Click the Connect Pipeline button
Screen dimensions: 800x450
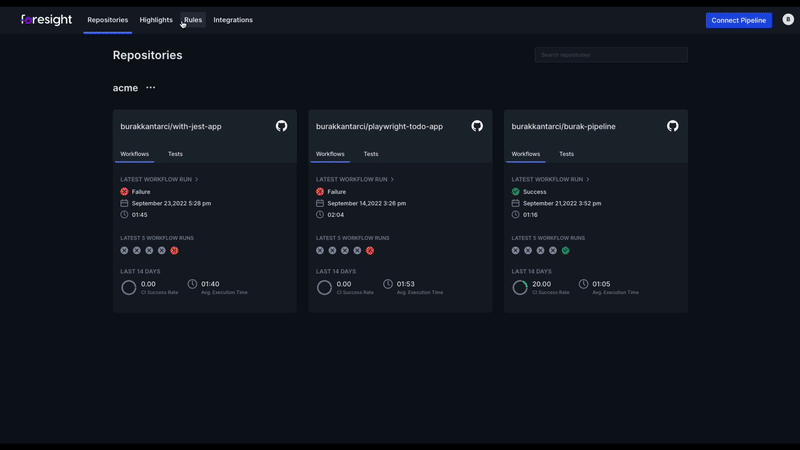[x=738, y=20]
